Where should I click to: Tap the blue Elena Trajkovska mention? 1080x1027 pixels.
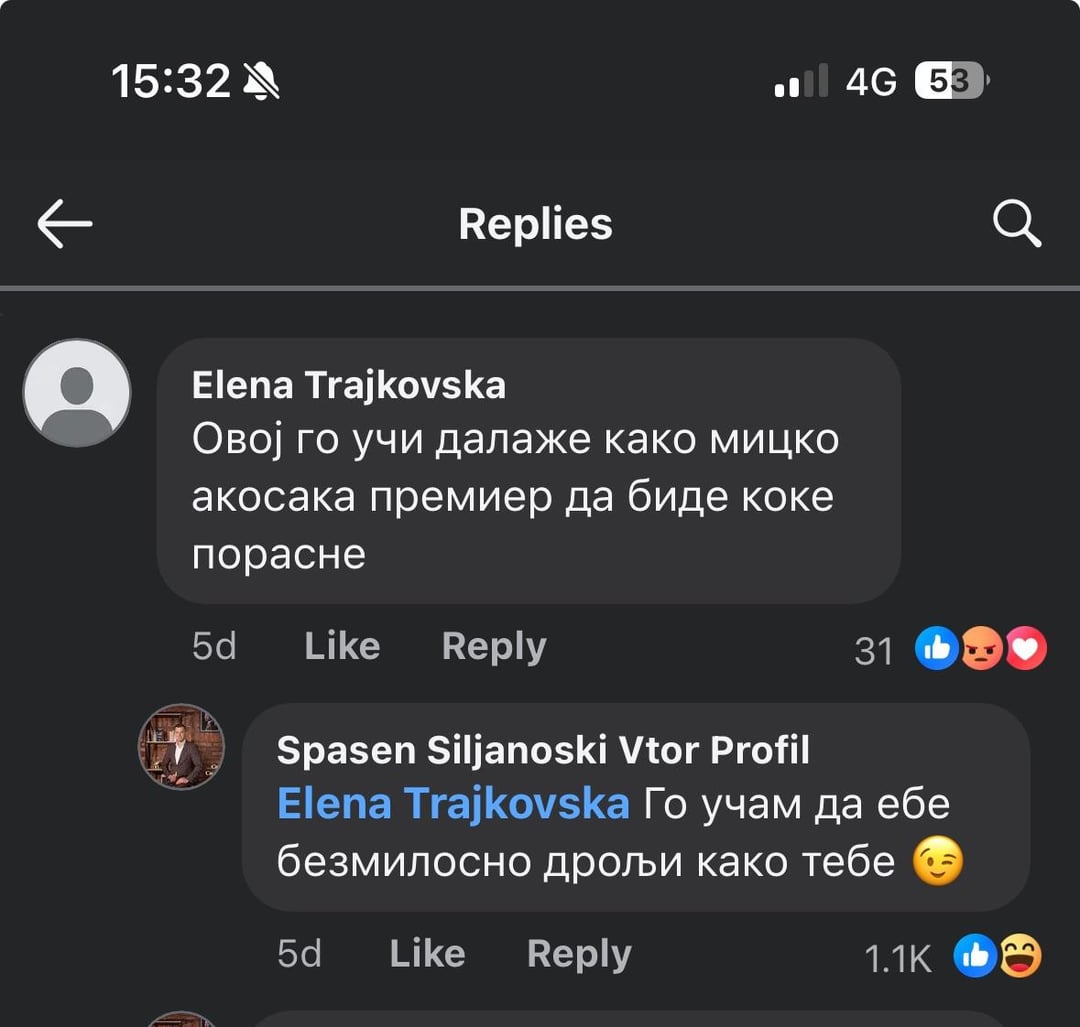coord(453,804)
